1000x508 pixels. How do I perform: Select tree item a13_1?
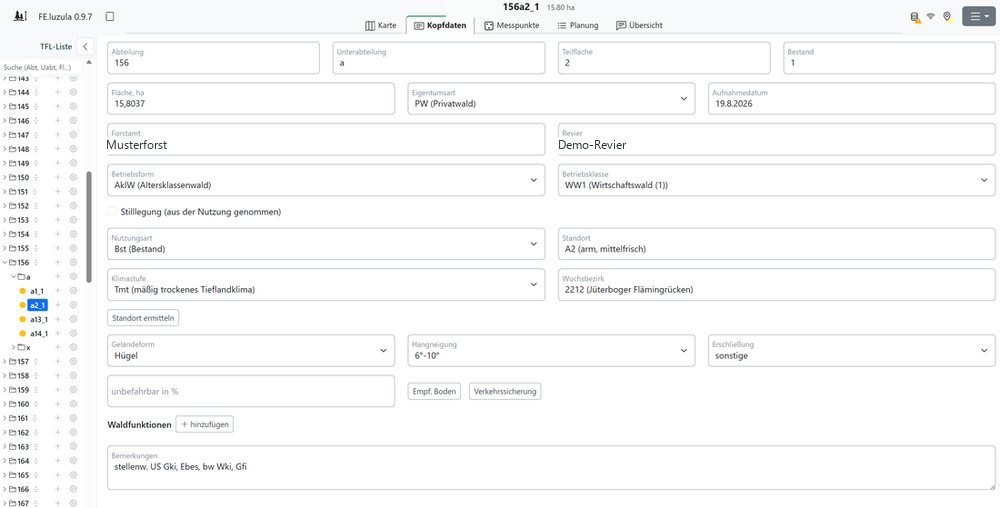[39, 319]
